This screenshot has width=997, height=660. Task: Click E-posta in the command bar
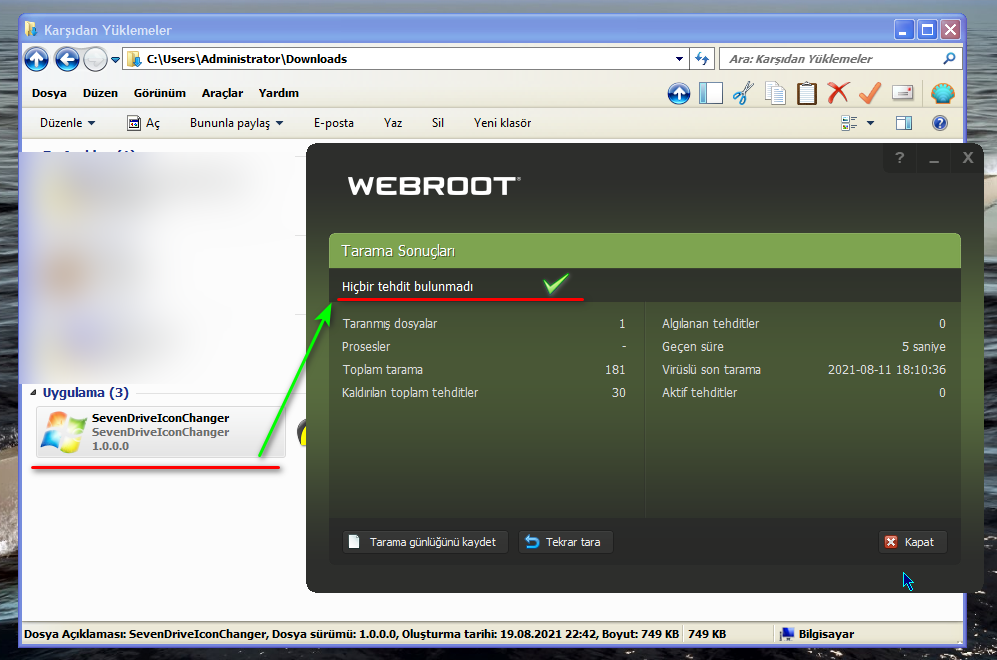(334, 123)
